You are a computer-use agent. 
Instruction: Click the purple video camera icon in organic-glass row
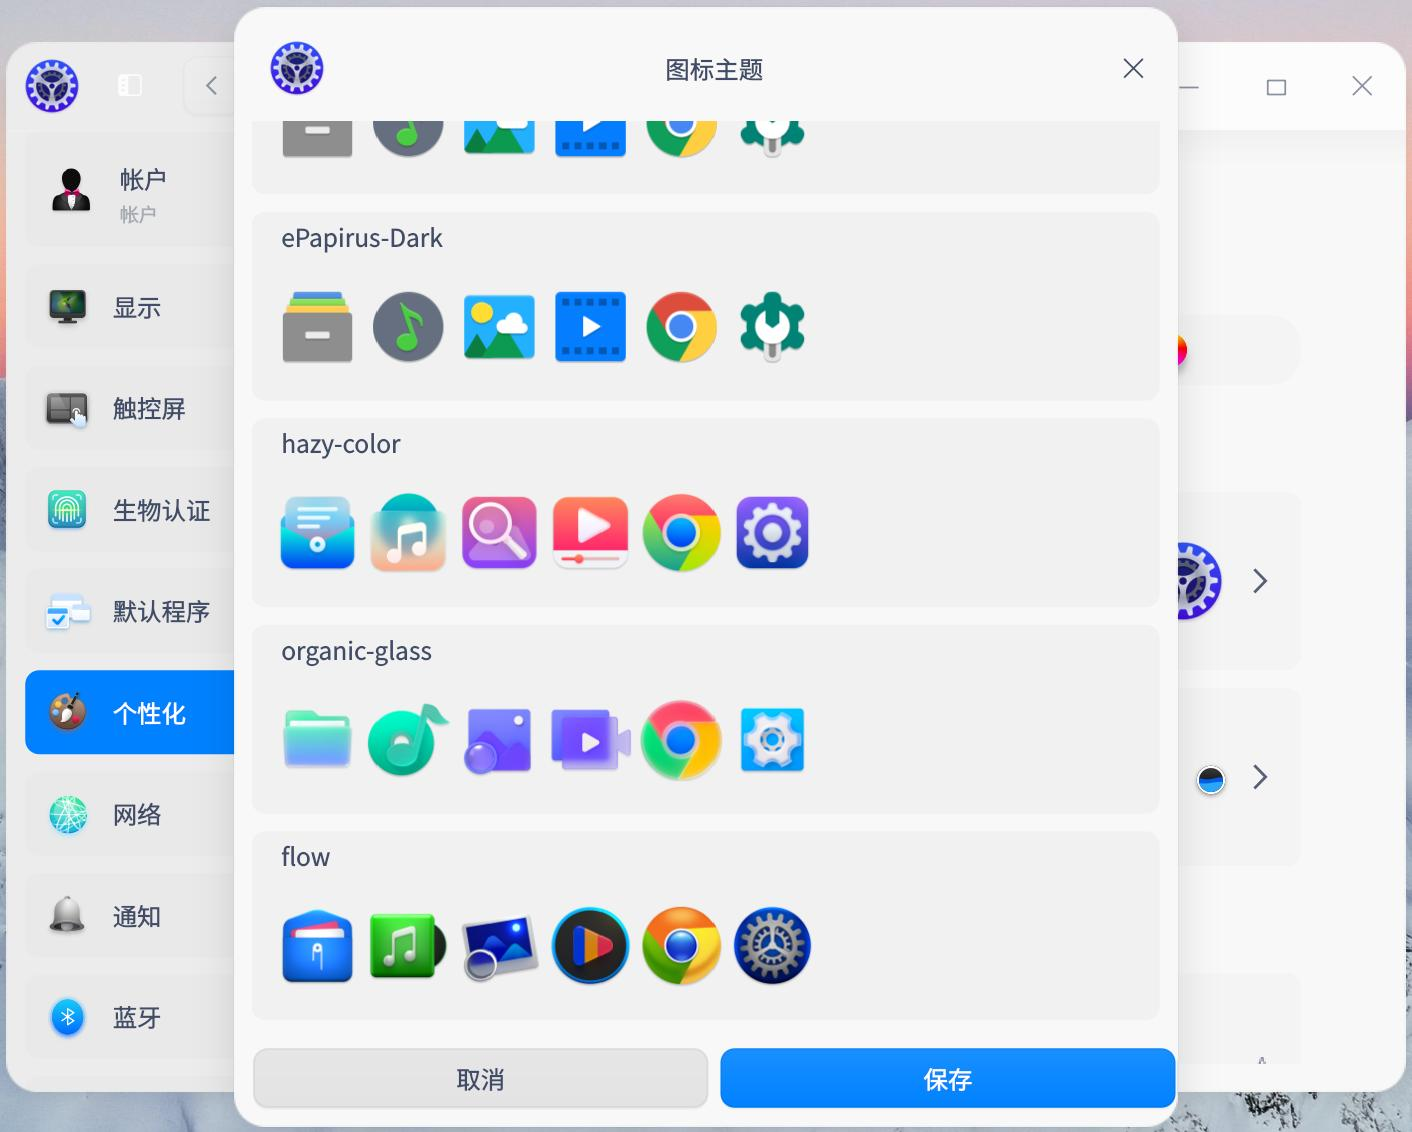pos(590,740)
